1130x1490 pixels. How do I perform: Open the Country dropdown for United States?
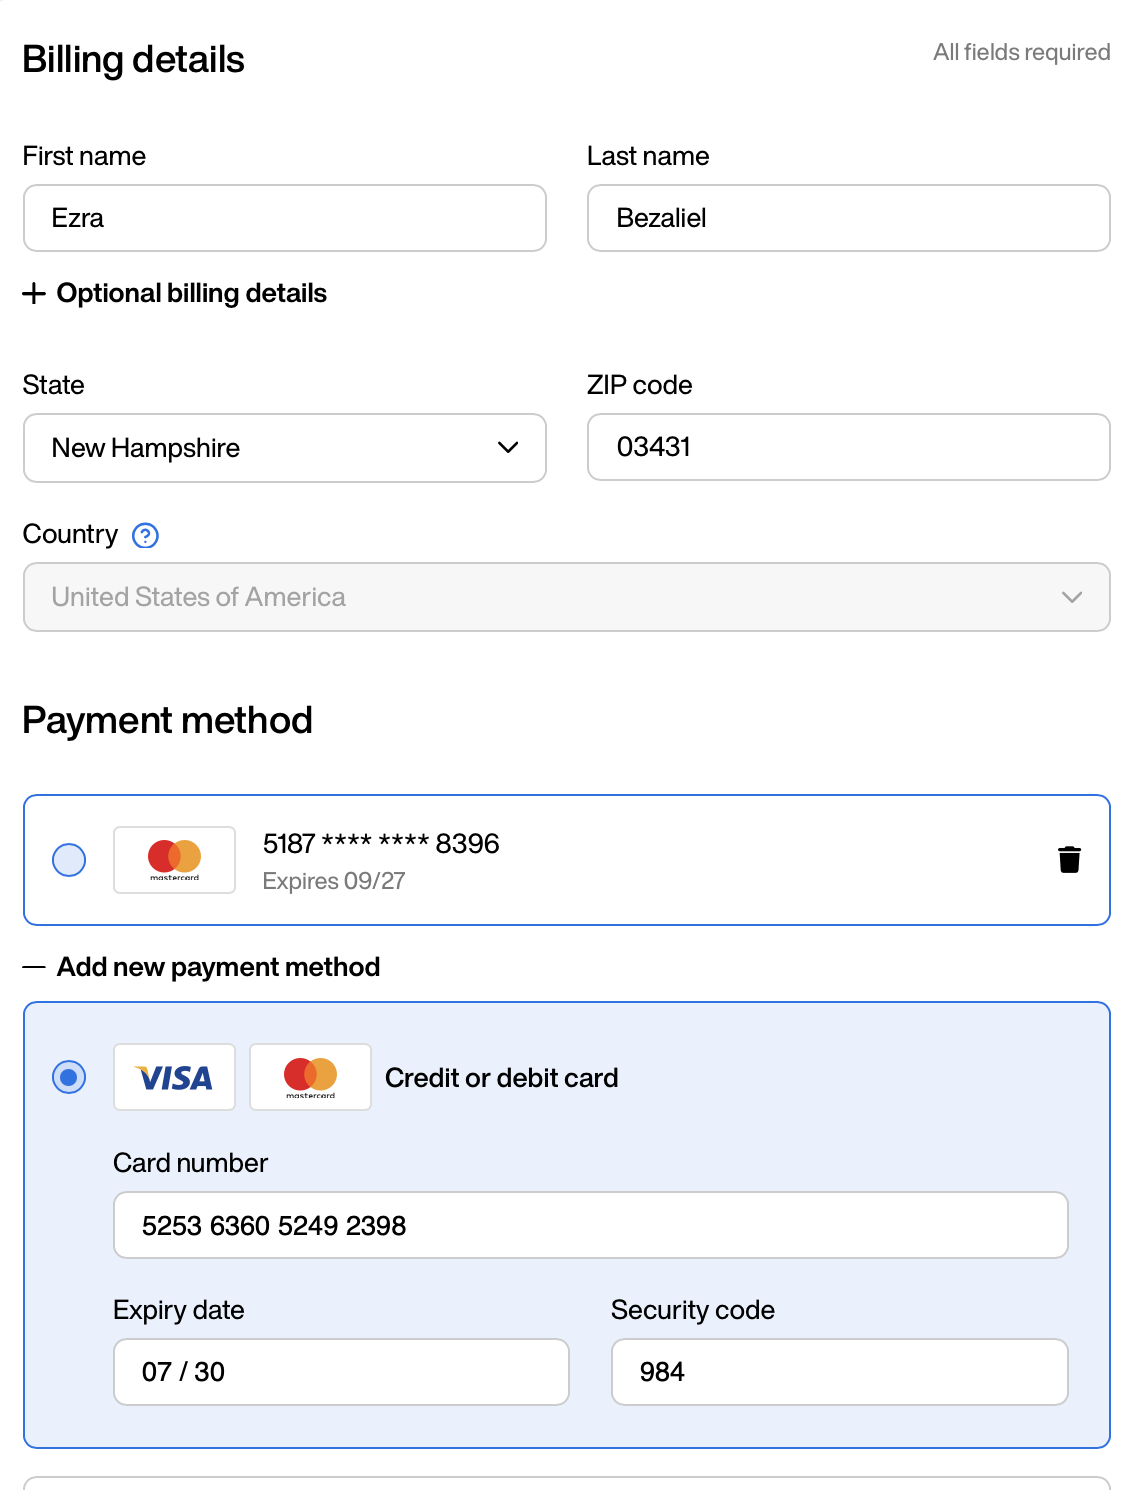click(567, 597)
